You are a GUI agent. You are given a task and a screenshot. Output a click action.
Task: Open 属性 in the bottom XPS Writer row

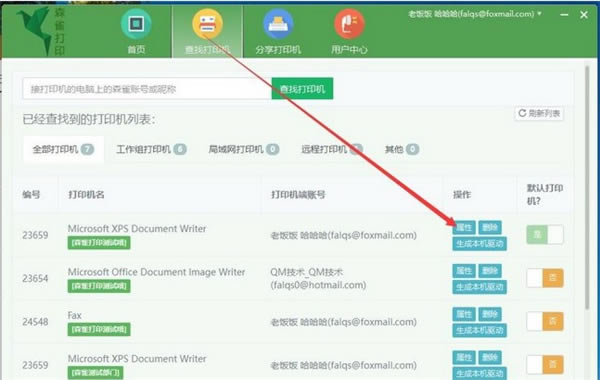464,357
